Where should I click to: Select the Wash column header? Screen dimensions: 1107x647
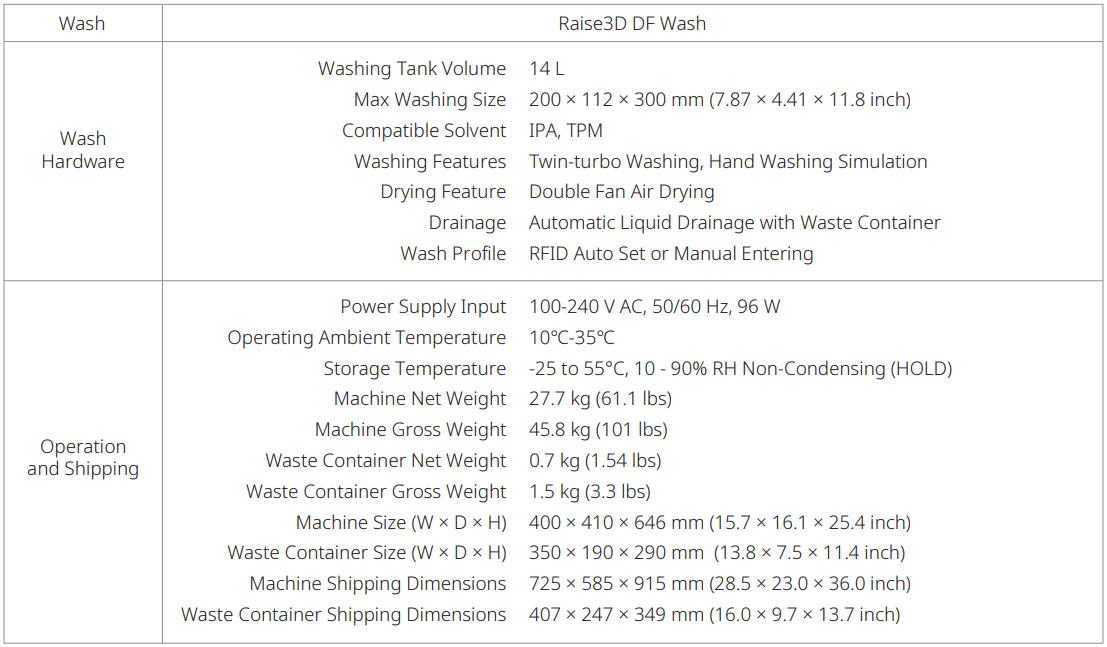tap(82, 23)
